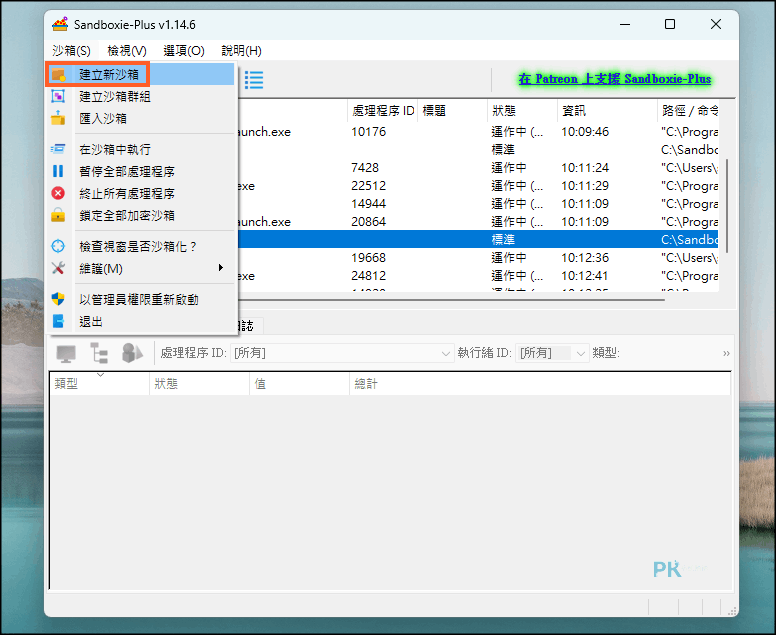Select 匯入沙箱 menu entry
Image resolution: width=776 pixels, height=635 pixels.
pyautogui.click(x=141, y=118)
